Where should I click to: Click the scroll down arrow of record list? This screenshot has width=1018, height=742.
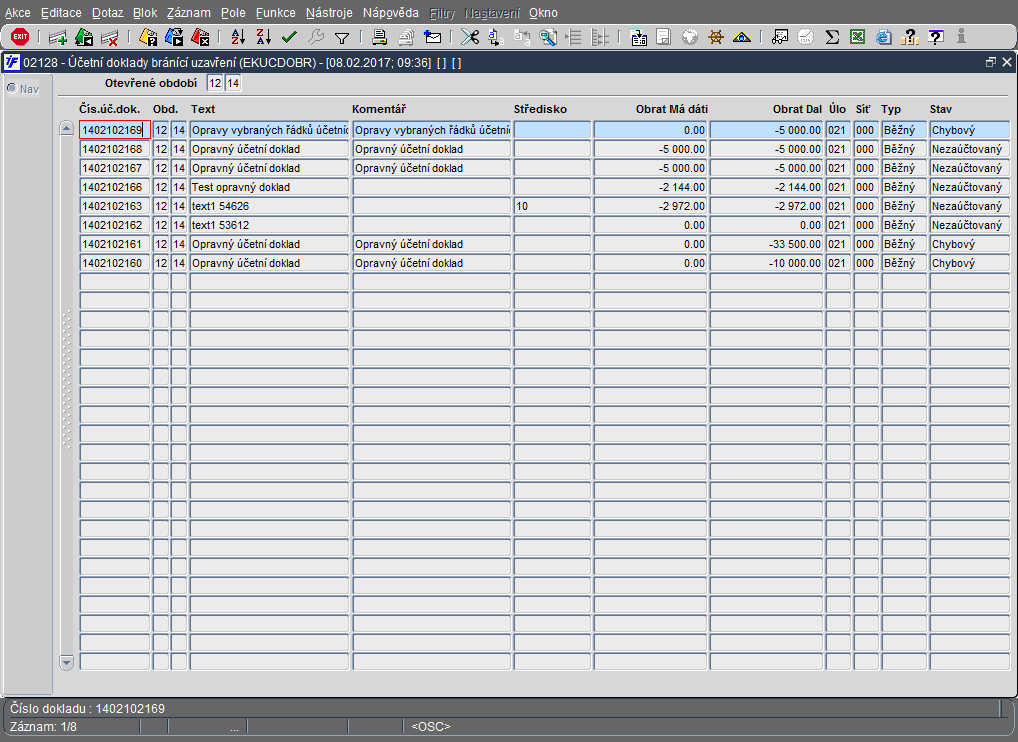66,662
